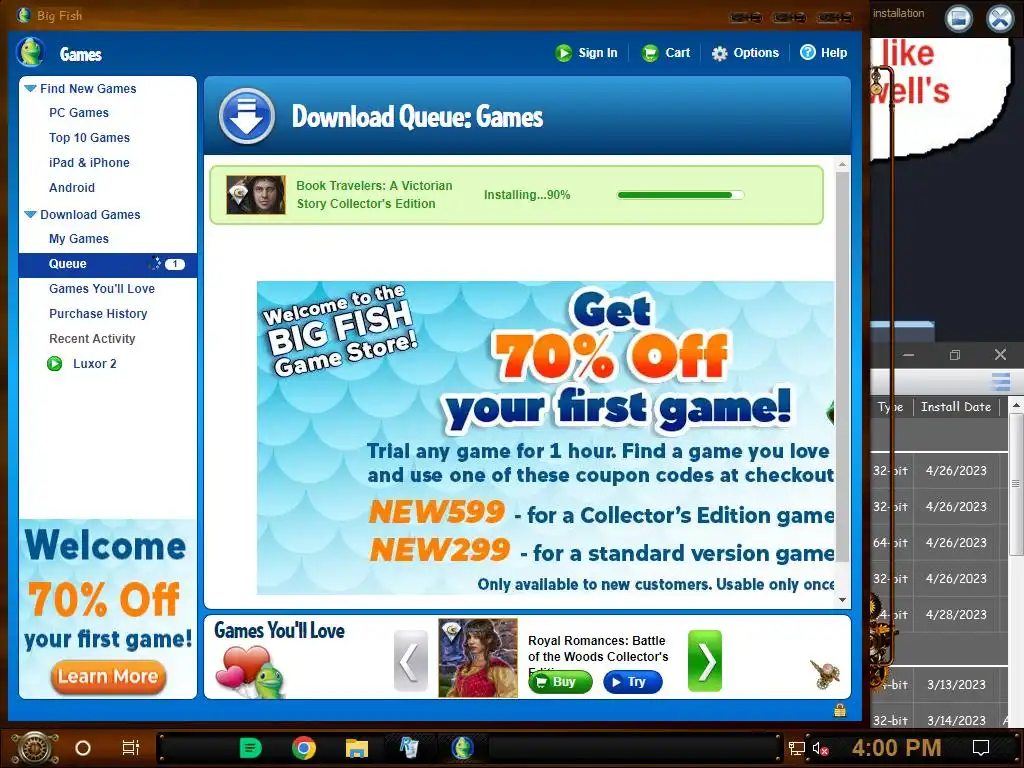Click the green play icon next to Luxor 2
Viewport: 1024px width, 768px height.
coord(55,364)
